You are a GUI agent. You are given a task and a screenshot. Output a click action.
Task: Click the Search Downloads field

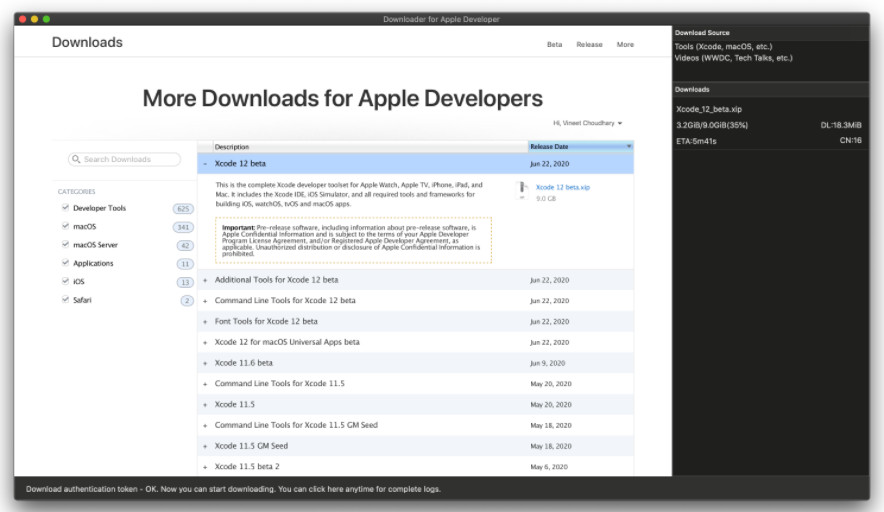[124, 160]
